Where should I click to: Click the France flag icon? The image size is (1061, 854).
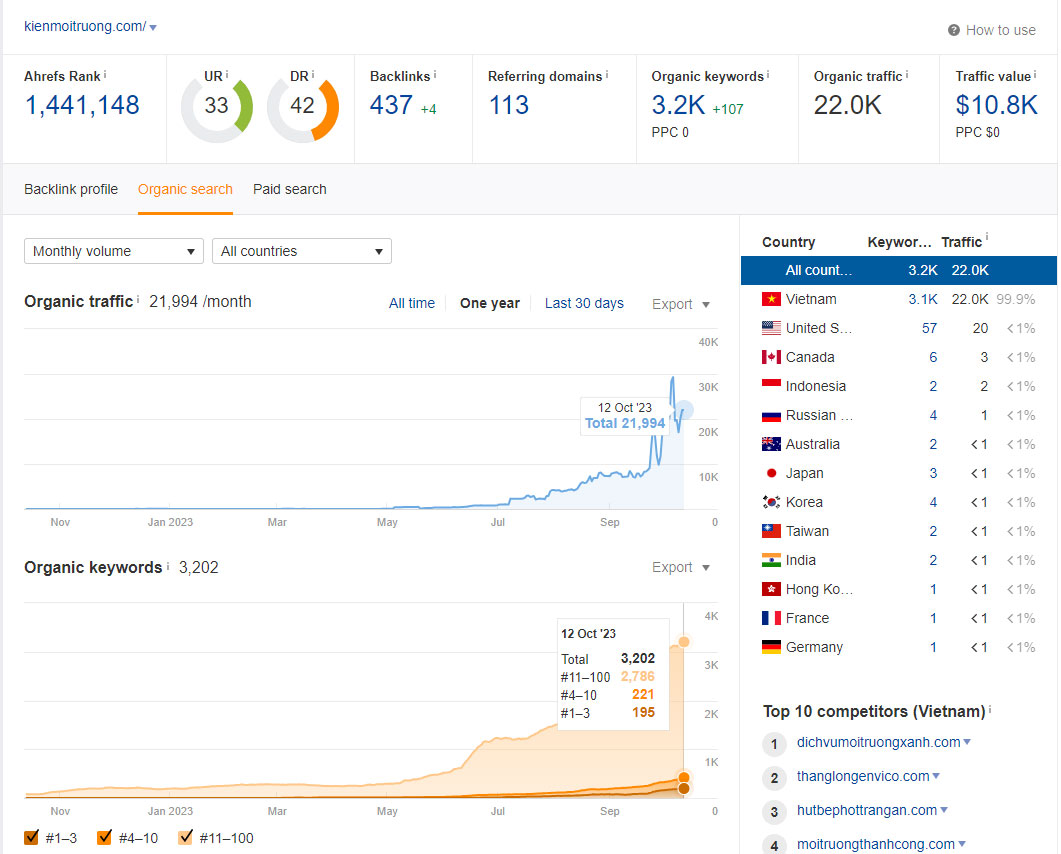771,618
